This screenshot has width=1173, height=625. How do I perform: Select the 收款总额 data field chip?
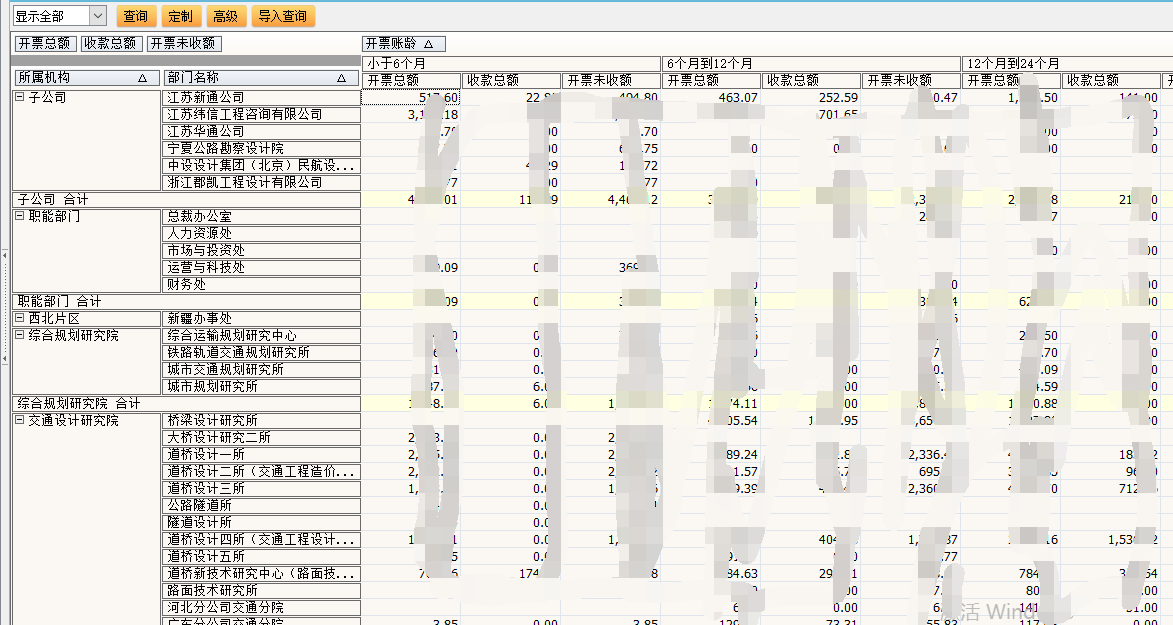pos(110,43)
